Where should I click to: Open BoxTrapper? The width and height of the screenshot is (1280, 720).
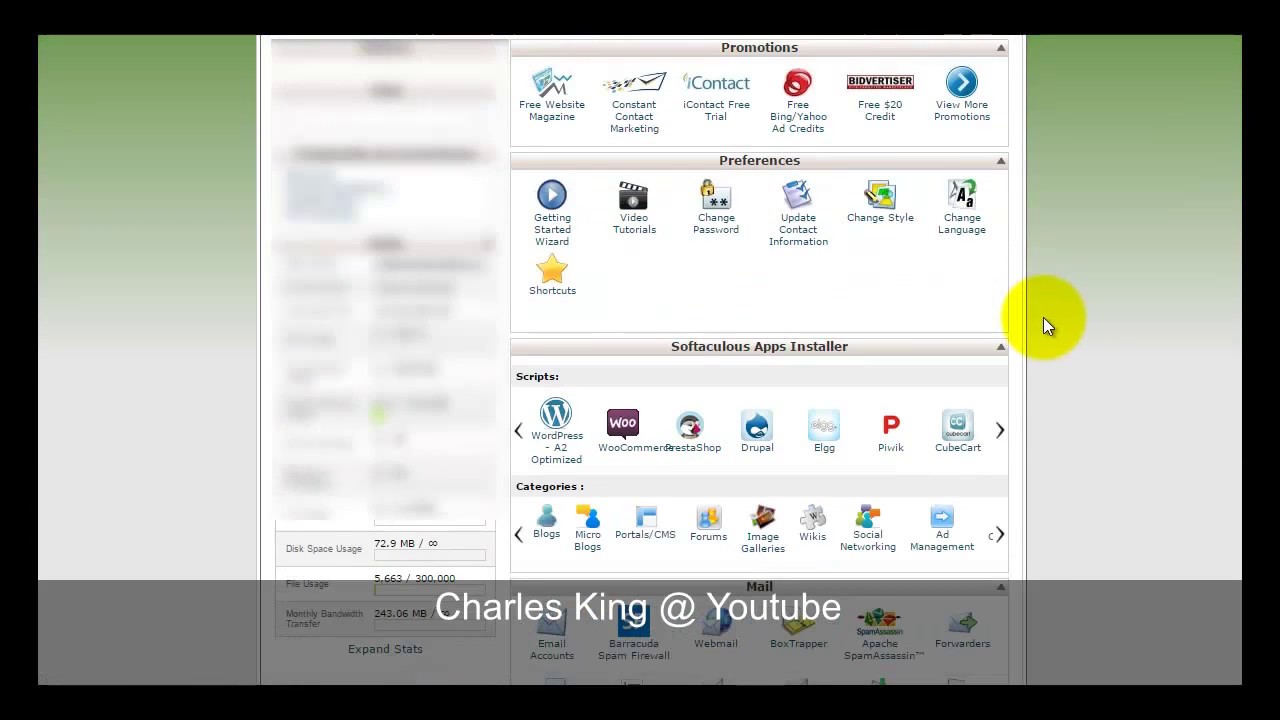point(798,627)
